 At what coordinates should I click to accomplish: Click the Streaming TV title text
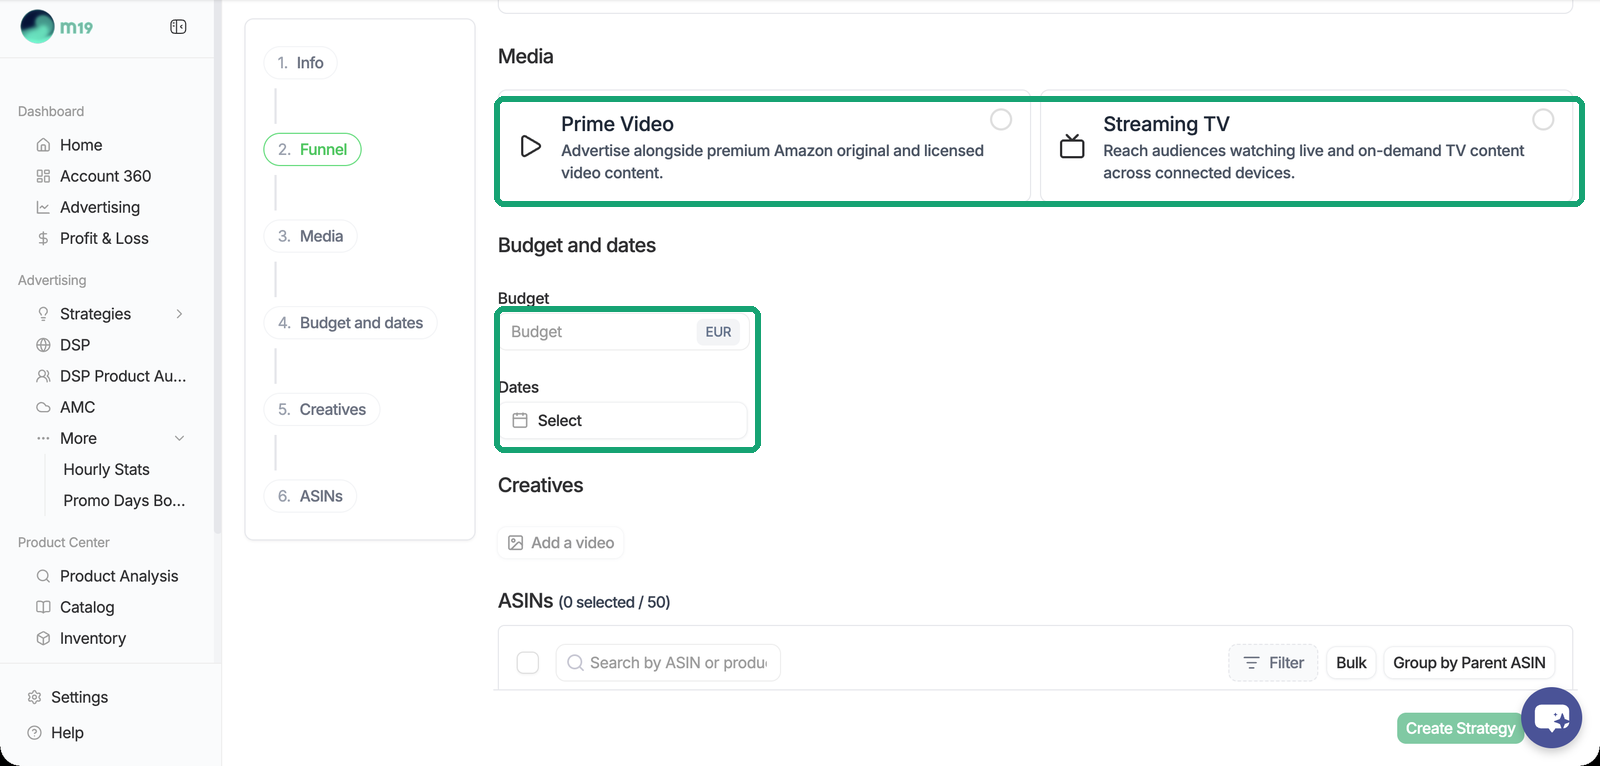[1166, 124]
